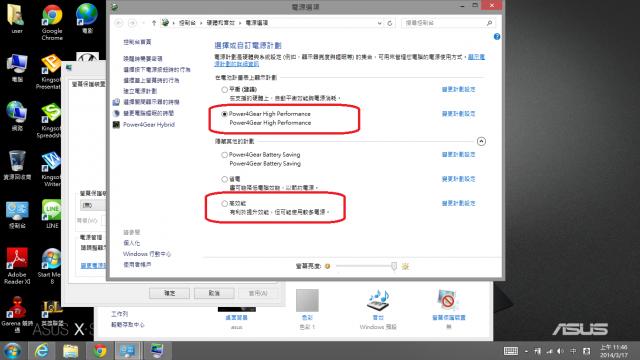Open 使用者帳戶 link in sidebar
Viewport: 640px width, 360px height.
(x=137, y=265)
